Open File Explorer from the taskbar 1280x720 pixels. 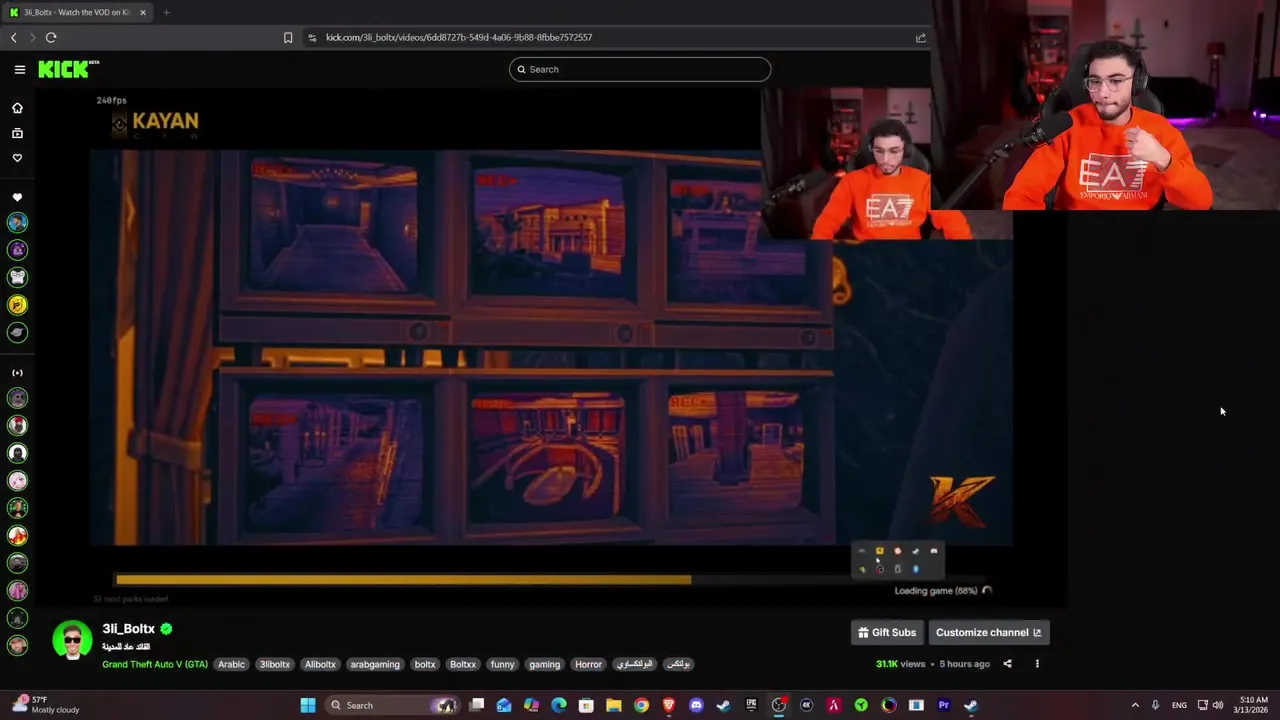pyautogui.click(x=613, y=705)
